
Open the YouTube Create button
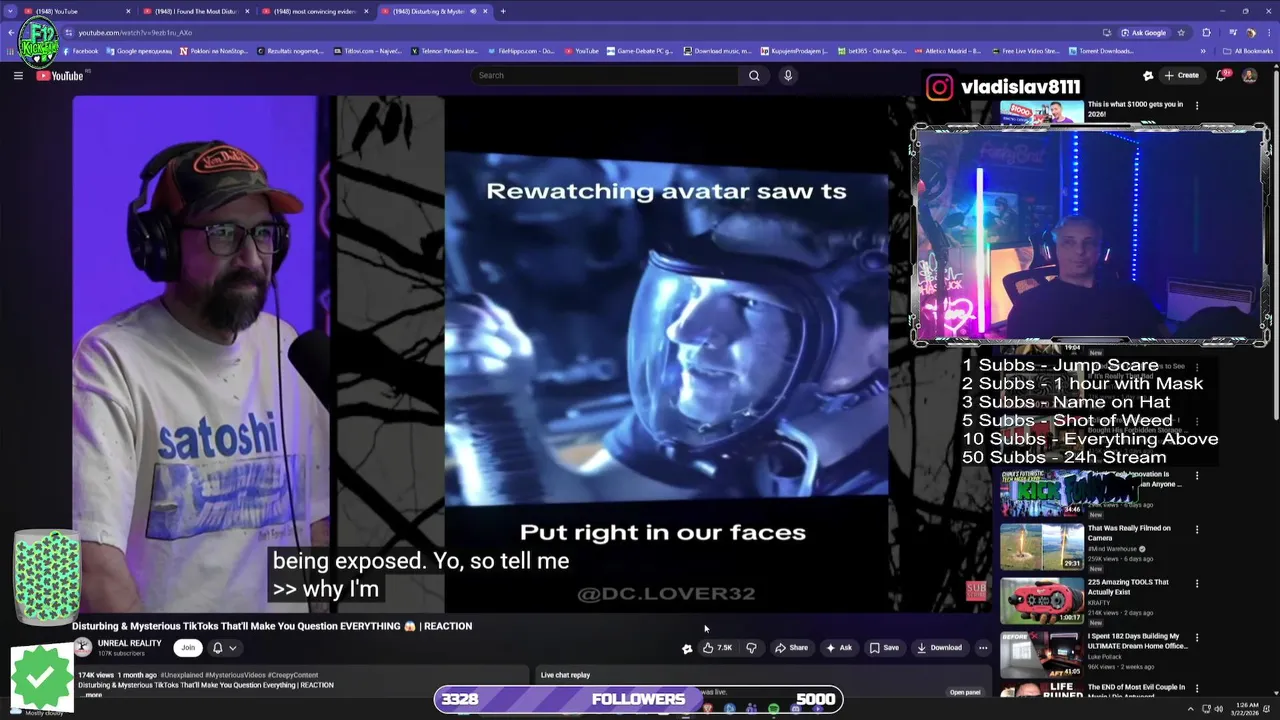[1182, 75]
